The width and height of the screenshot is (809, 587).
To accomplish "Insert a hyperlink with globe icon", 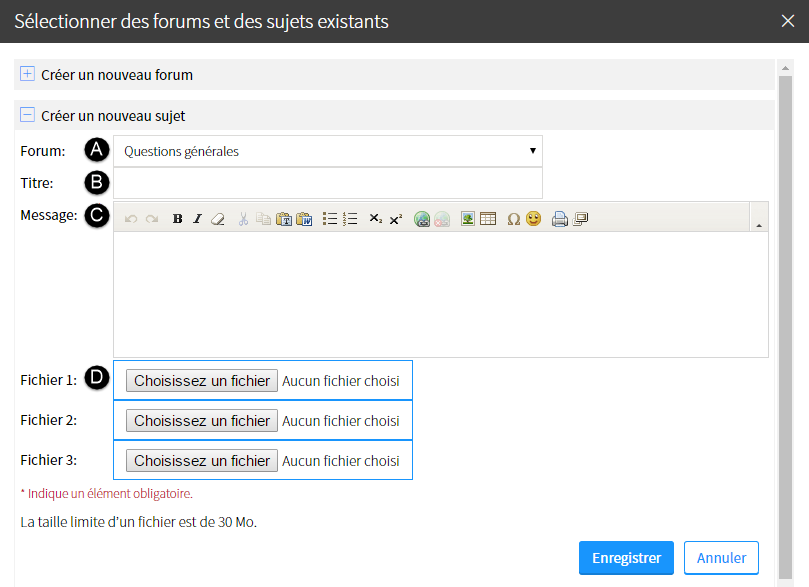I will click(422, 219).
